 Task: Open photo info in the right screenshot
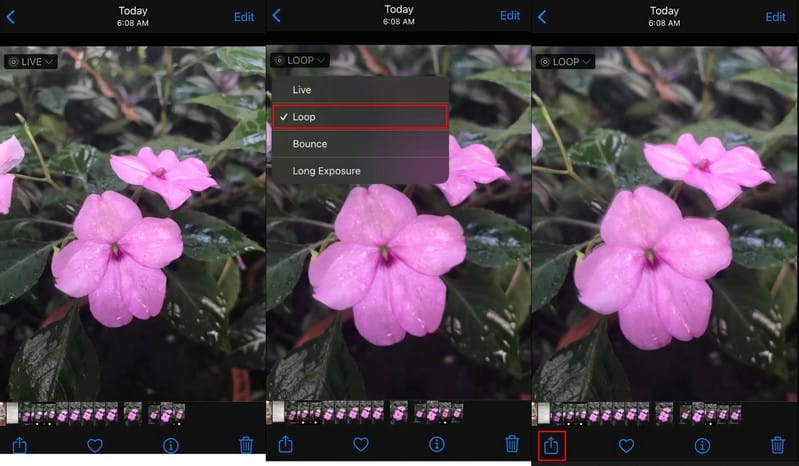coord(702,446)
